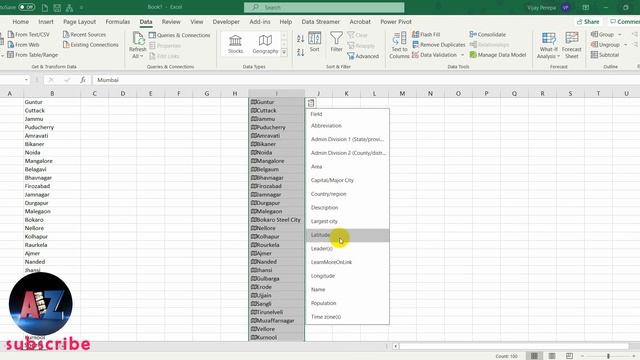Import data From Text/CSV
This screenshot has width=640, height=360.
pos(29,35)
